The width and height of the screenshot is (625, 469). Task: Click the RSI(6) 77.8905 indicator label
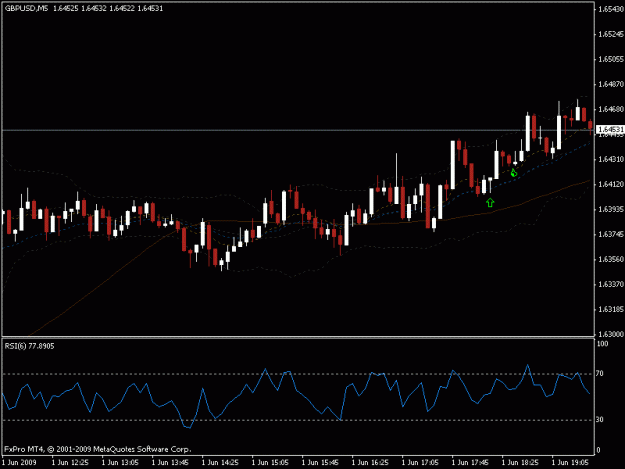29,346
